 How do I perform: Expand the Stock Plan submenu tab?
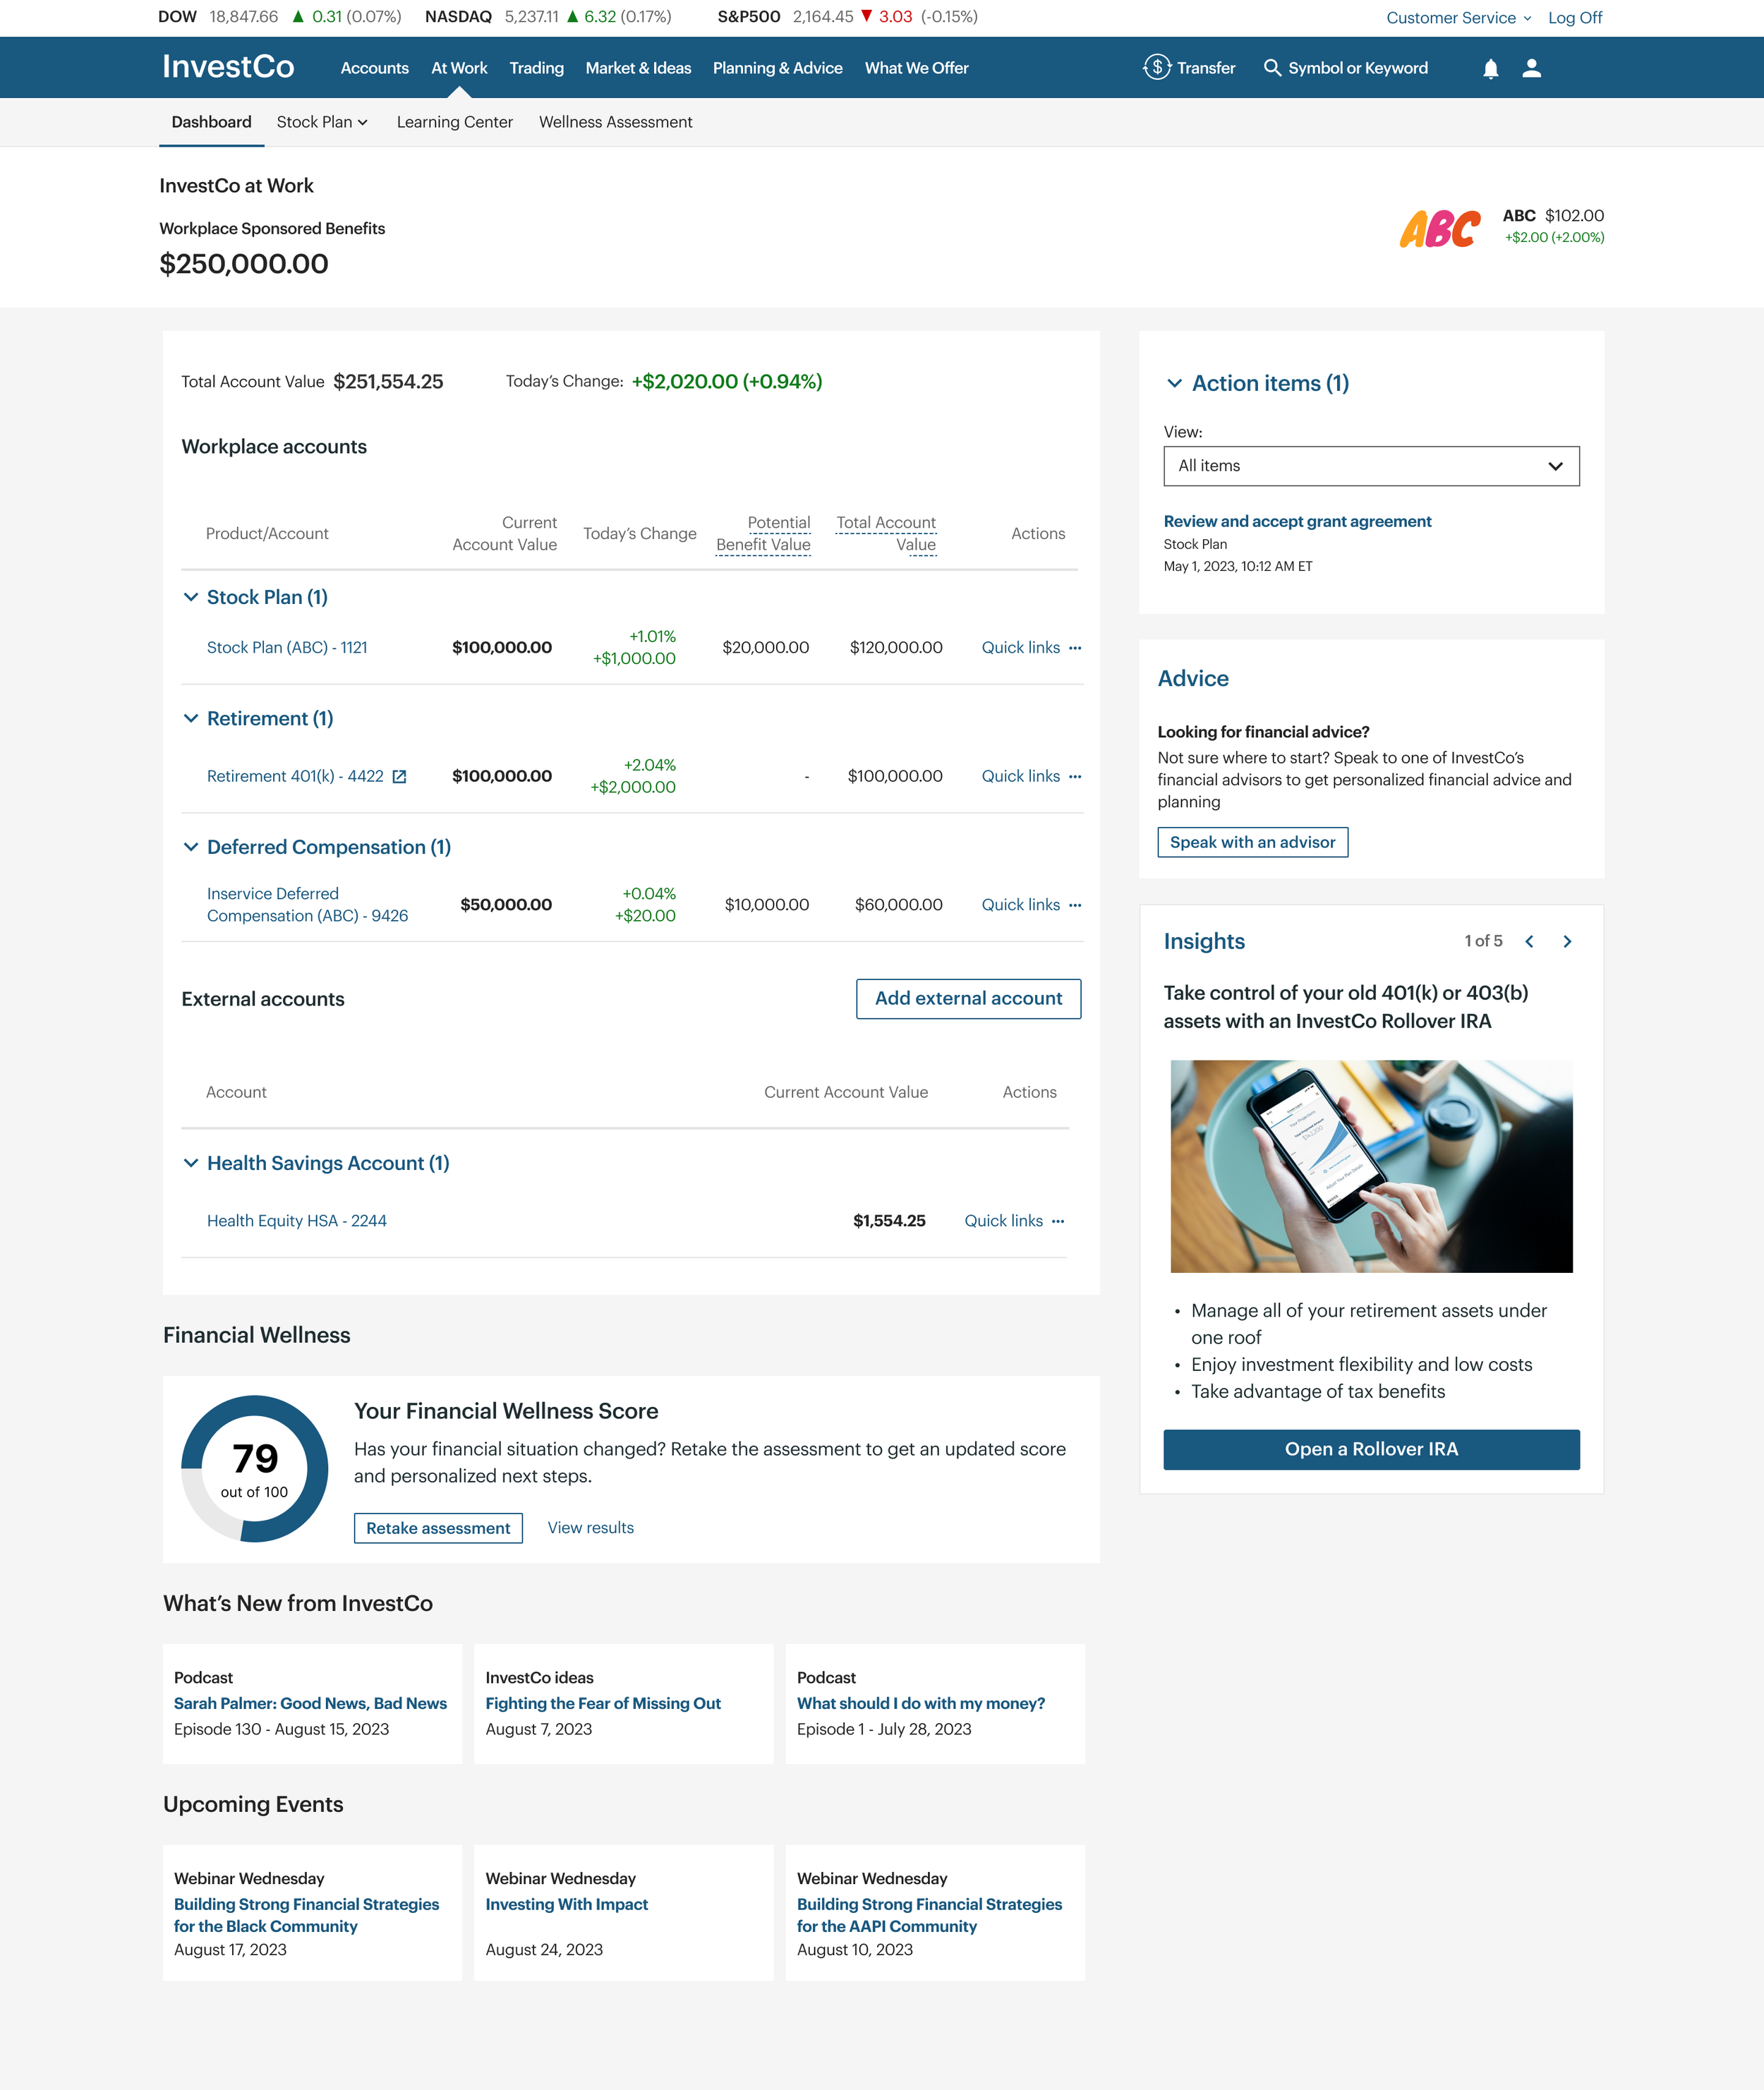pyautogui.click(x=322, y=122)
